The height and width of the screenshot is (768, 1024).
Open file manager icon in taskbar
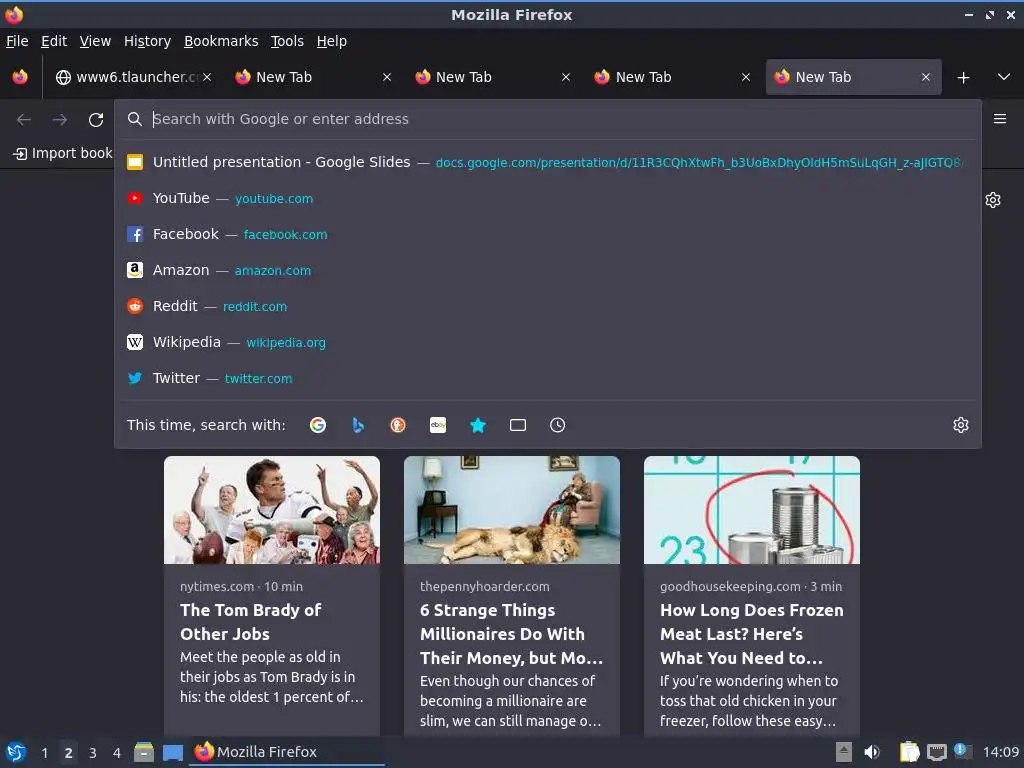coord(144,752)
